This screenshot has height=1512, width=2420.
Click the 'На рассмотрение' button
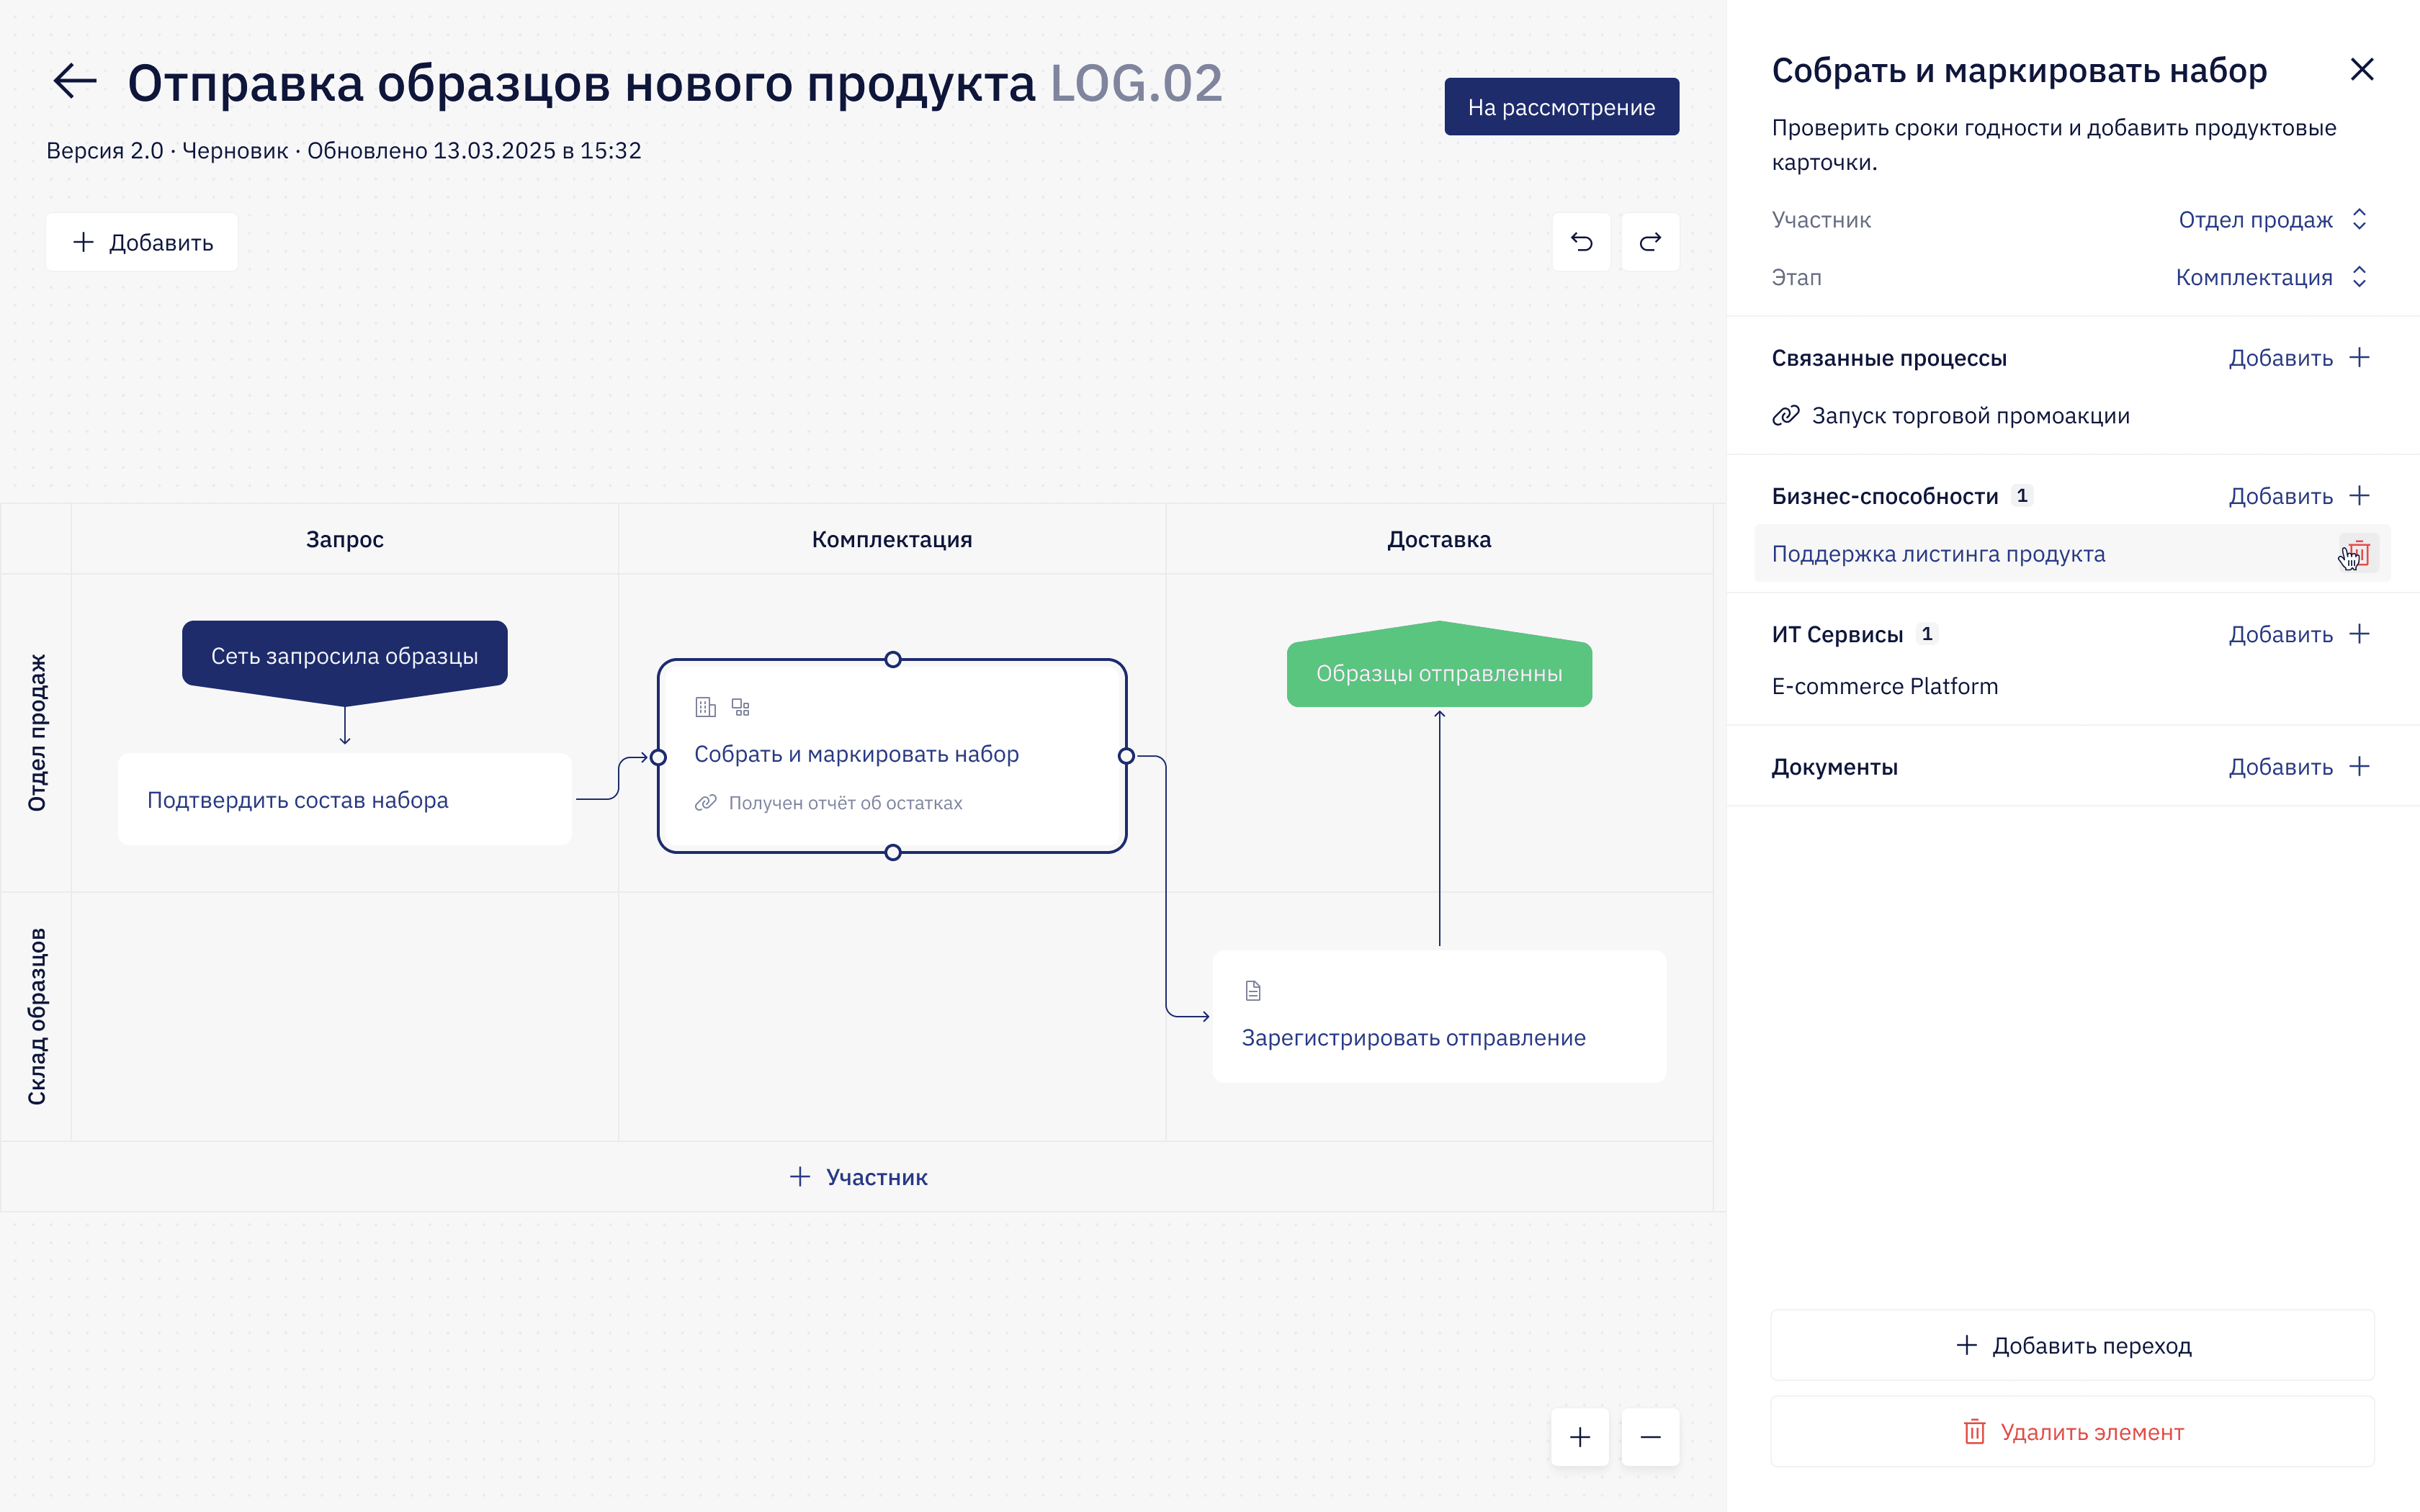(1561, 107)
